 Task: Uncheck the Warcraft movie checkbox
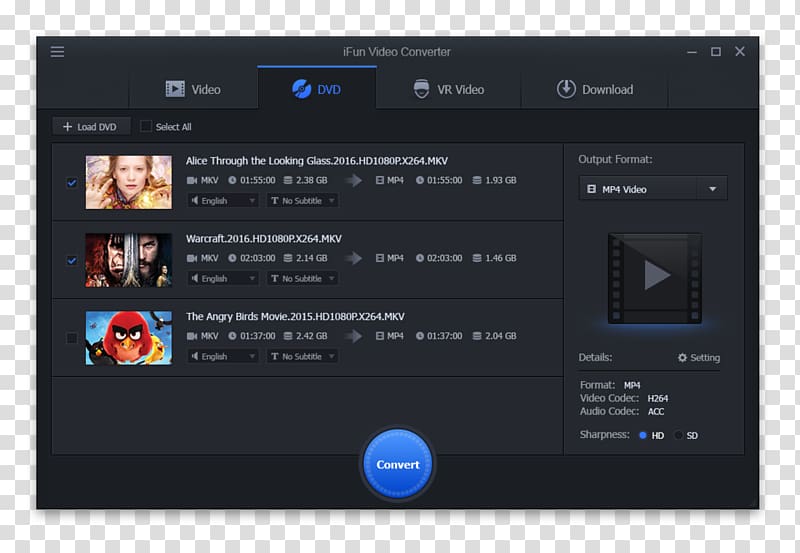[72, 260]
